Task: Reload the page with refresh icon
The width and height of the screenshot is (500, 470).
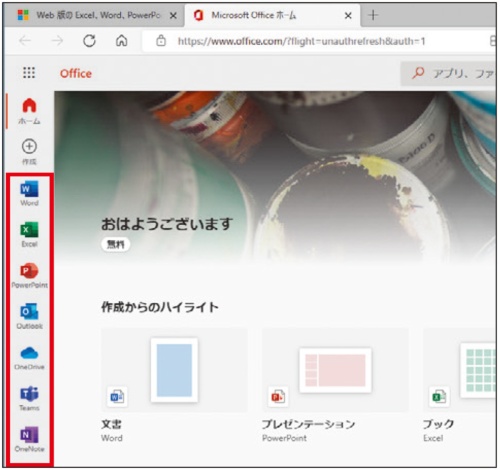Action: [x=89, y=41]
